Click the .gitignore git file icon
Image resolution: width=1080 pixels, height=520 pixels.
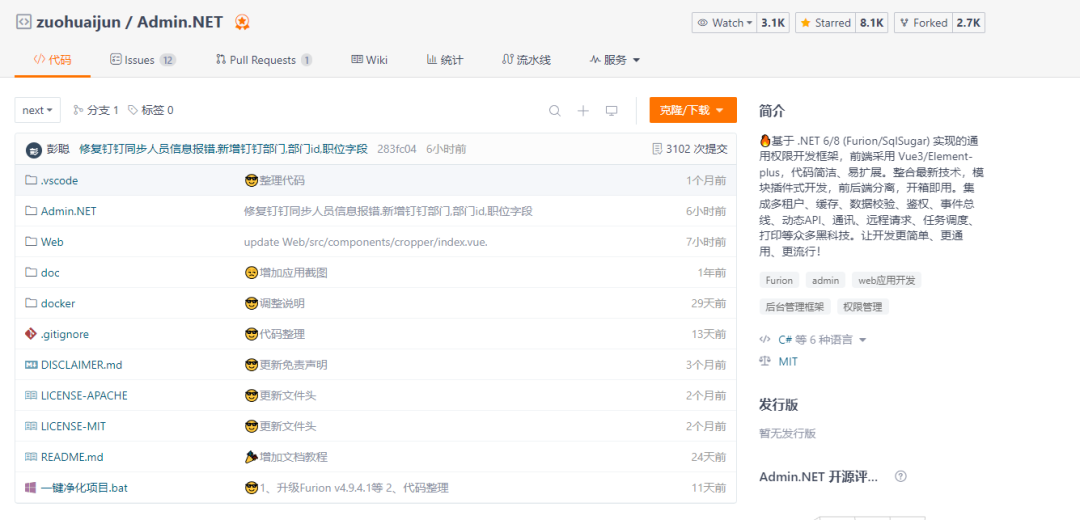(30, 334)
